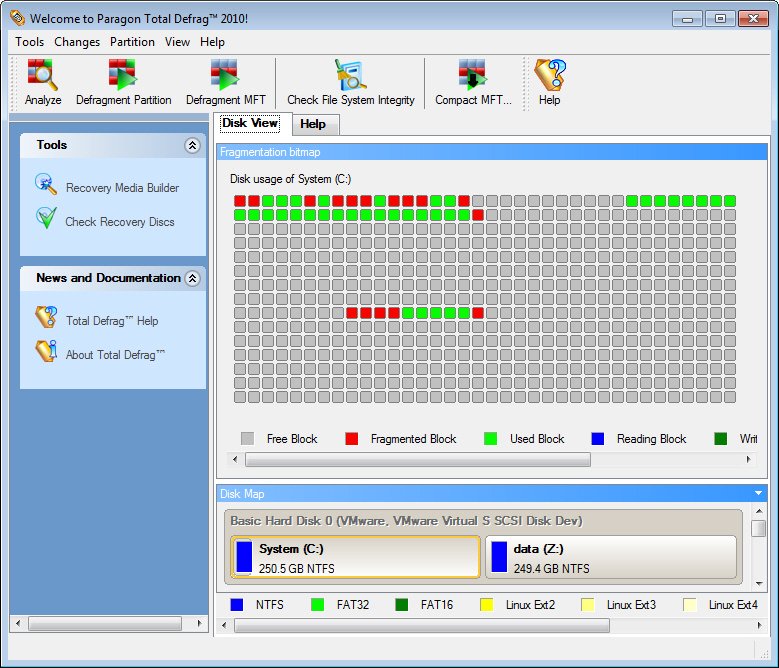The image size is (779, 668).
Task: Collapse News and Documentation panel
Action: pyautogui.click(x=193, y=279)
